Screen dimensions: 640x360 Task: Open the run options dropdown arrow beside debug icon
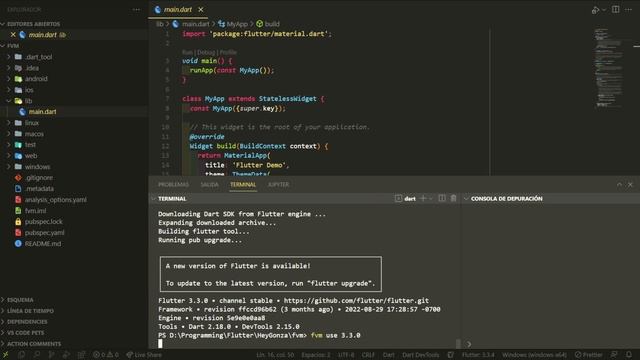(604, 10)
